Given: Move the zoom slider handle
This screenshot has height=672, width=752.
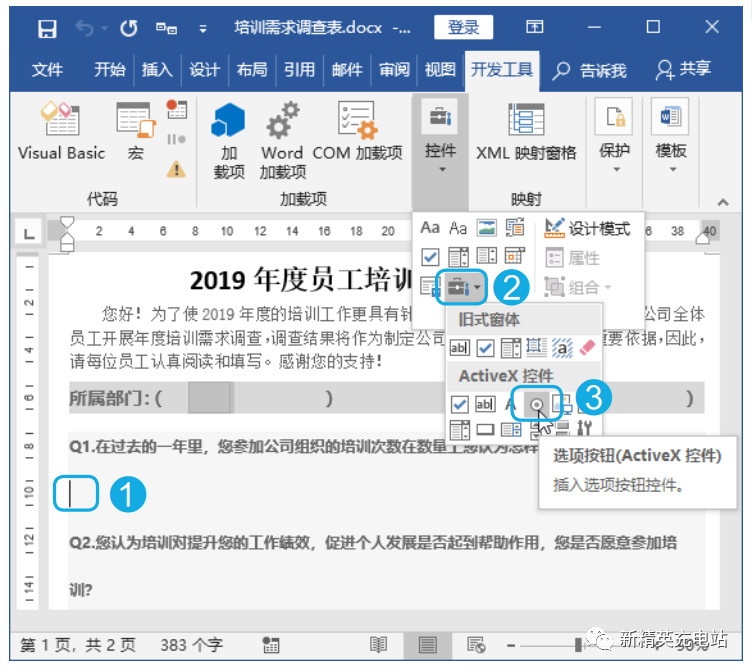Looking at the screenshot, I should pyautogui.click(x=578, y=645).
